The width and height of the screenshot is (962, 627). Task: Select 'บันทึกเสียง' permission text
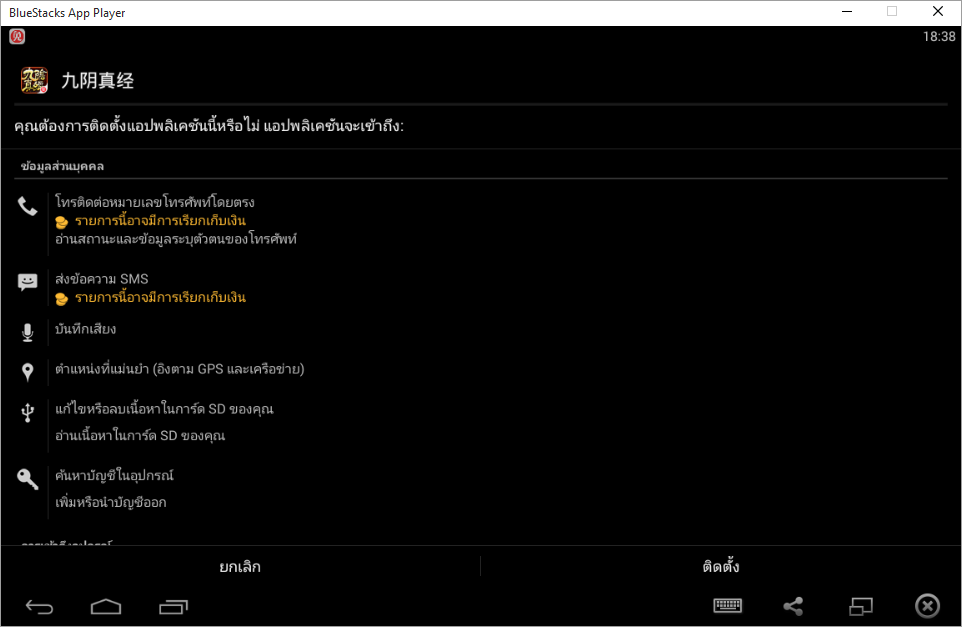point(85,329)
